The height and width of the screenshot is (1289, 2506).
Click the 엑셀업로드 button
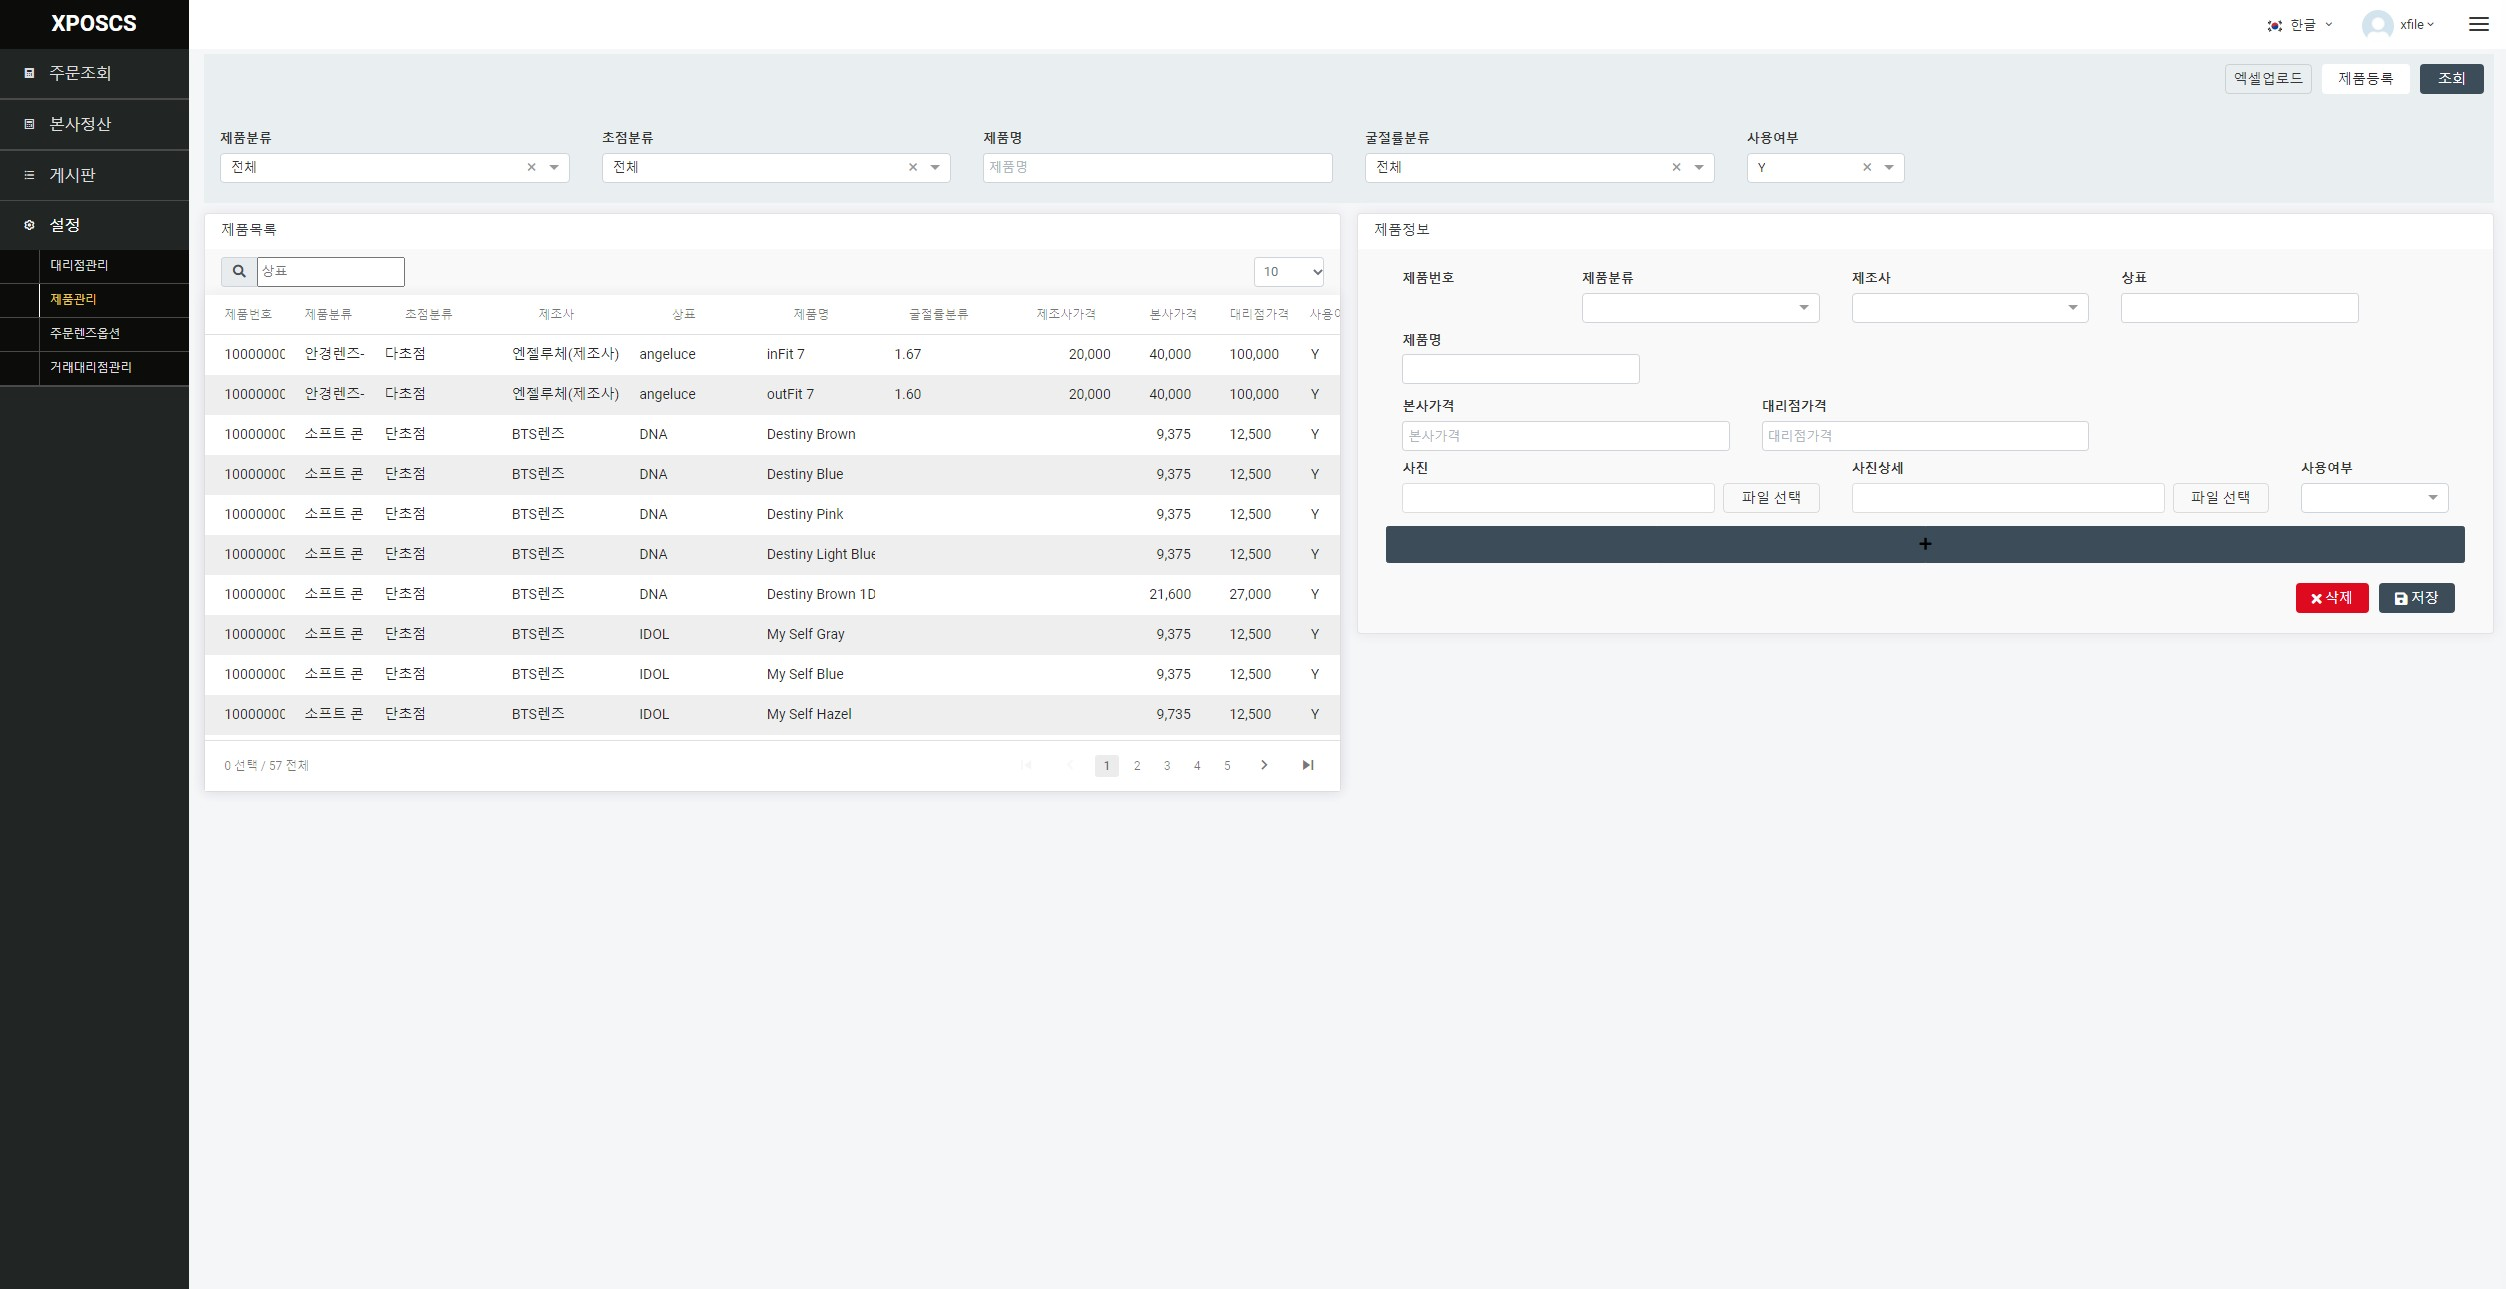2267,78
